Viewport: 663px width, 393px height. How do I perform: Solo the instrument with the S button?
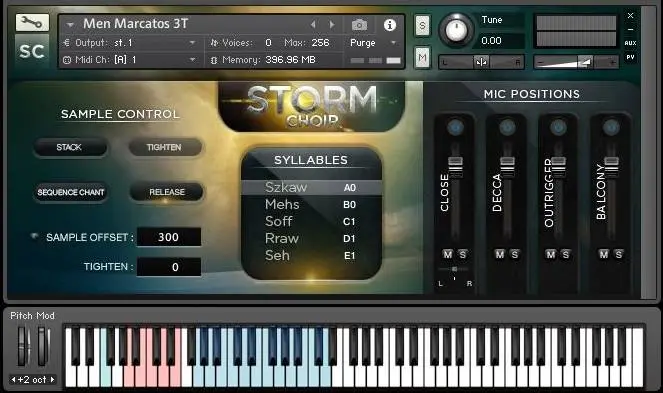[x=422, y=26]
